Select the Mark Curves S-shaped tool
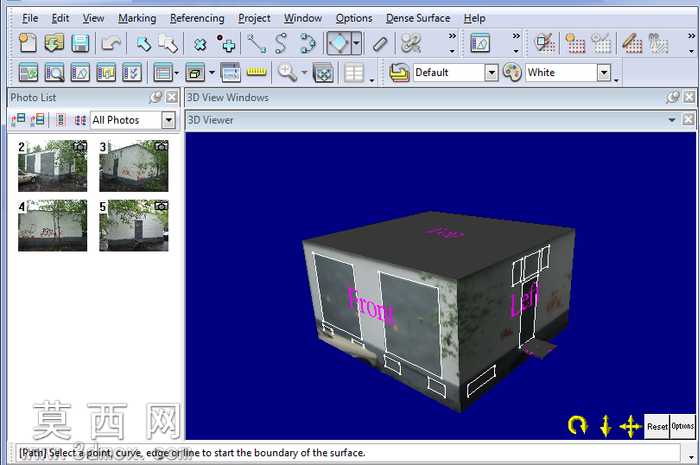700x465 pixels. click(x=281, y=44)
